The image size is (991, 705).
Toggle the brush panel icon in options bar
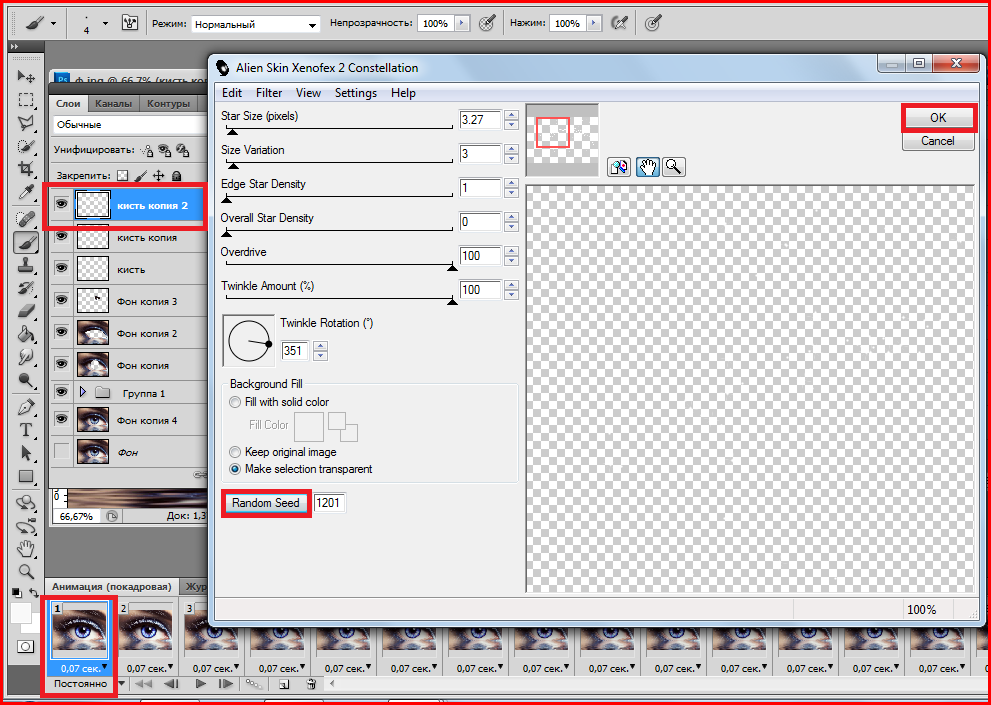pyautogui.click(x=129, y=23)
